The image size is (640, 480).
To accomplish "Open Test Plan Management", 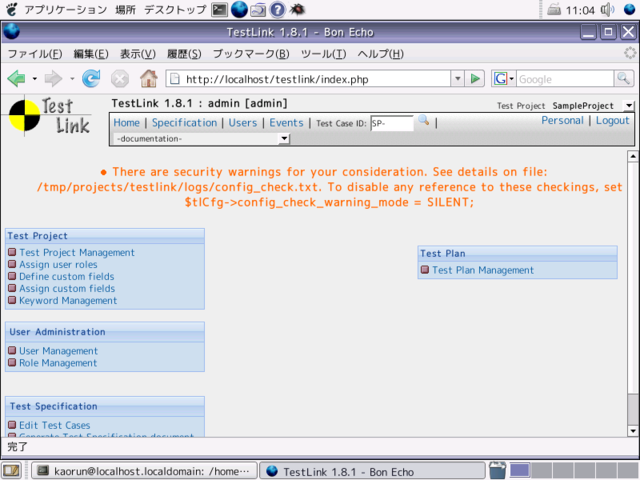I will [483, 270].
